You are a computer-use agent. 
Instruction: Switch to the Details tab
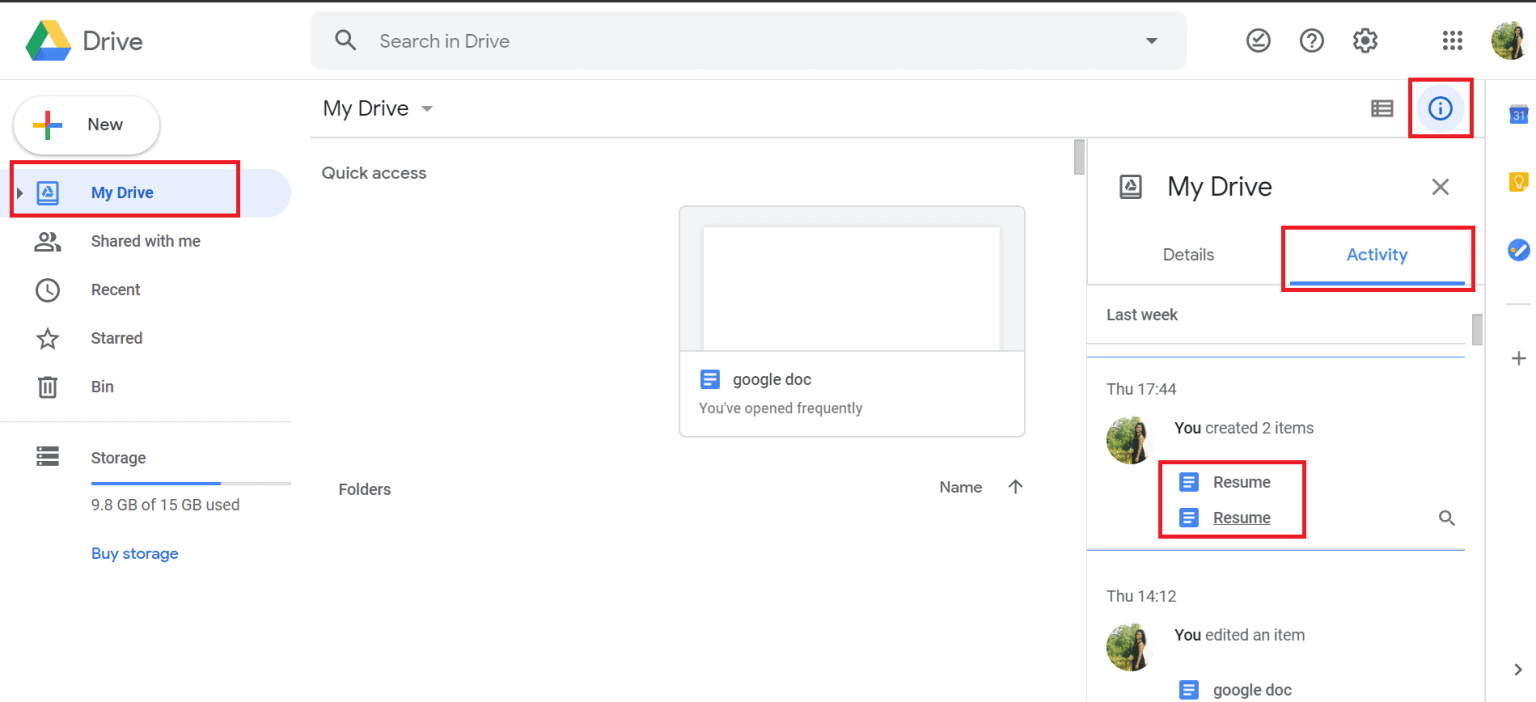[x=1188, y=255]
